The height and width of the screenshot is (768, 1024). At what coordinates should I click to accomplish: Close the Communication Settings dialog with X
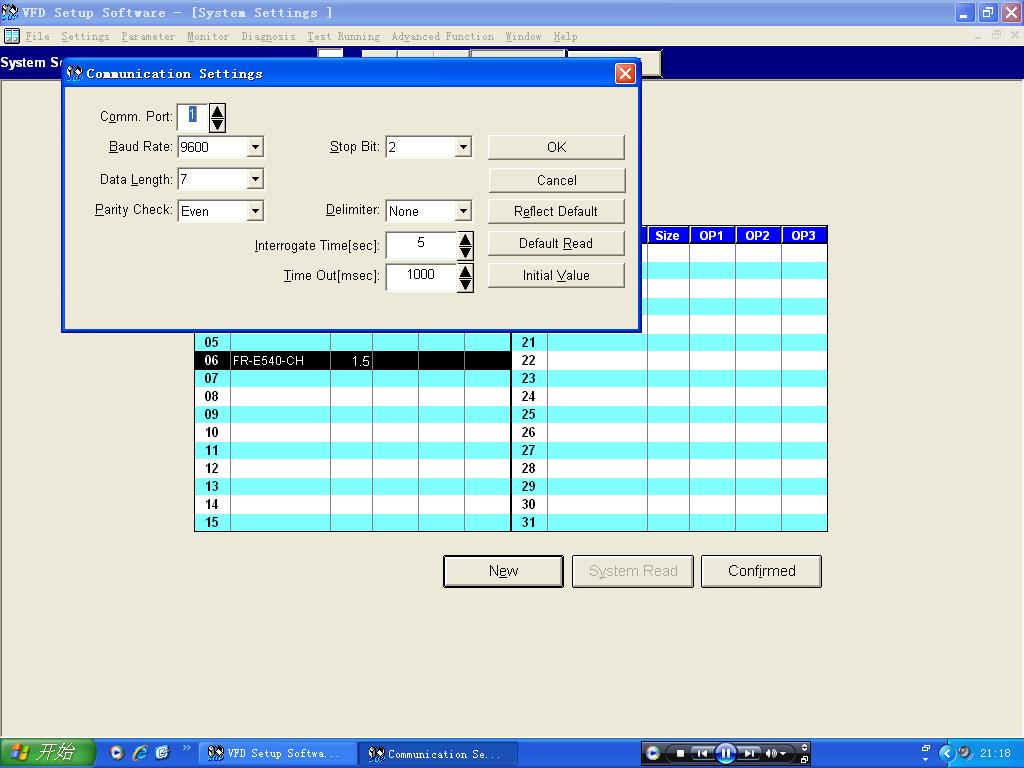pos(625,73)
